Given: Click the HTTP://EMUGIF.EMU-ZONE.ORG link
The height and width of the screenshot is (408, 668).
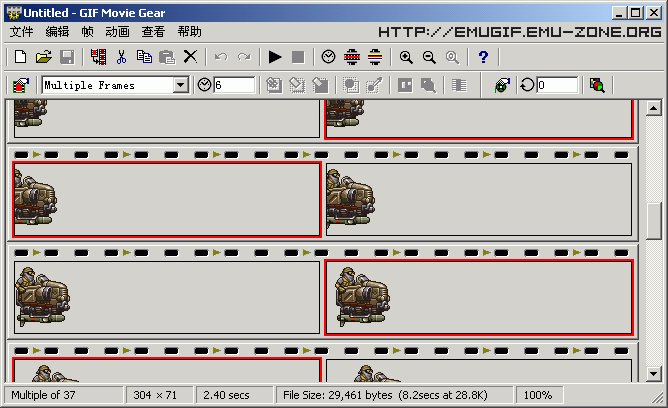Looking at the screenshot, I should pos(520,32).
